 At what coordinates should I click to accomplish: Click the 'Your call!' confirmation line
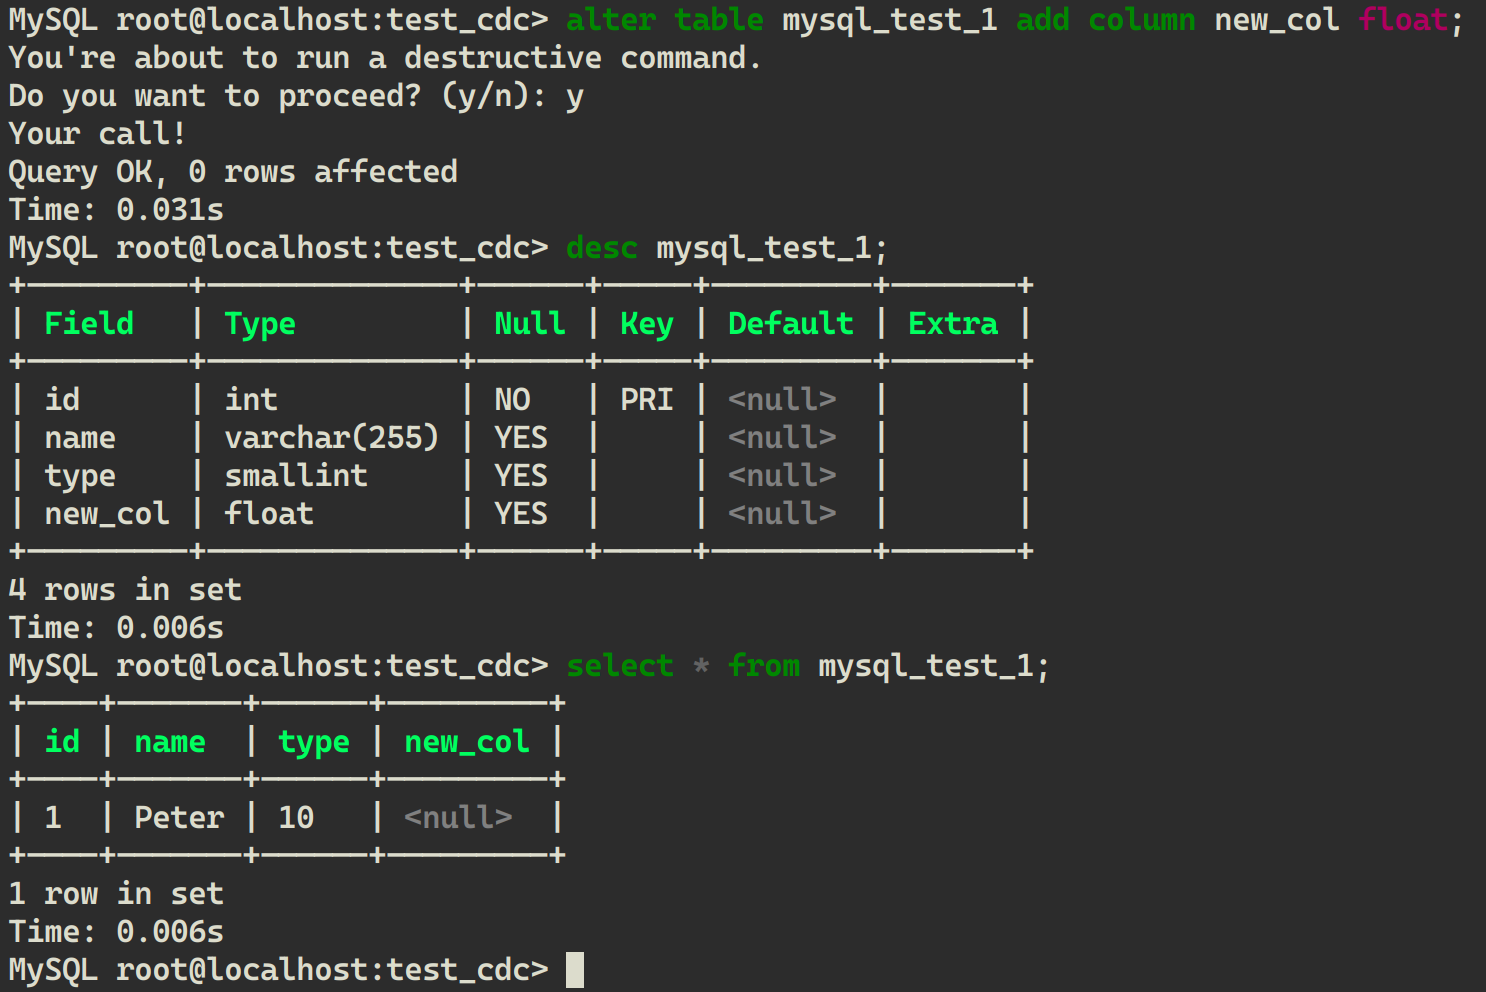point(97,134)
